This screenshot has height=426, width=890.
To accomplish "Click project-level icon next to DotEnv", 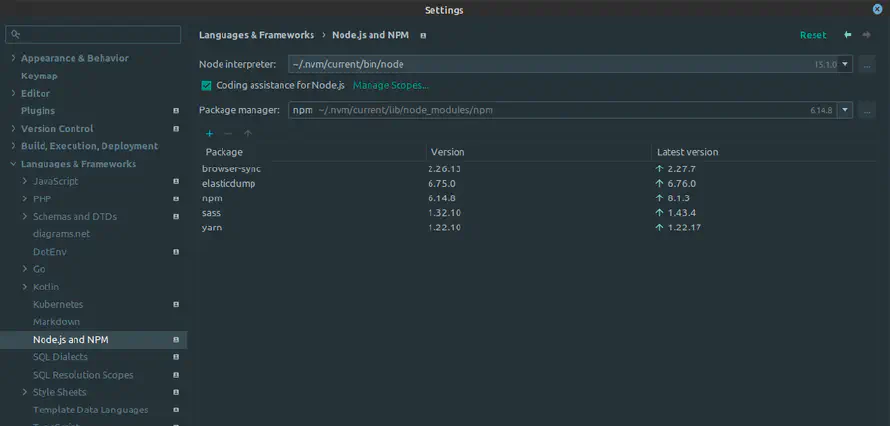I will pos(176,252).
